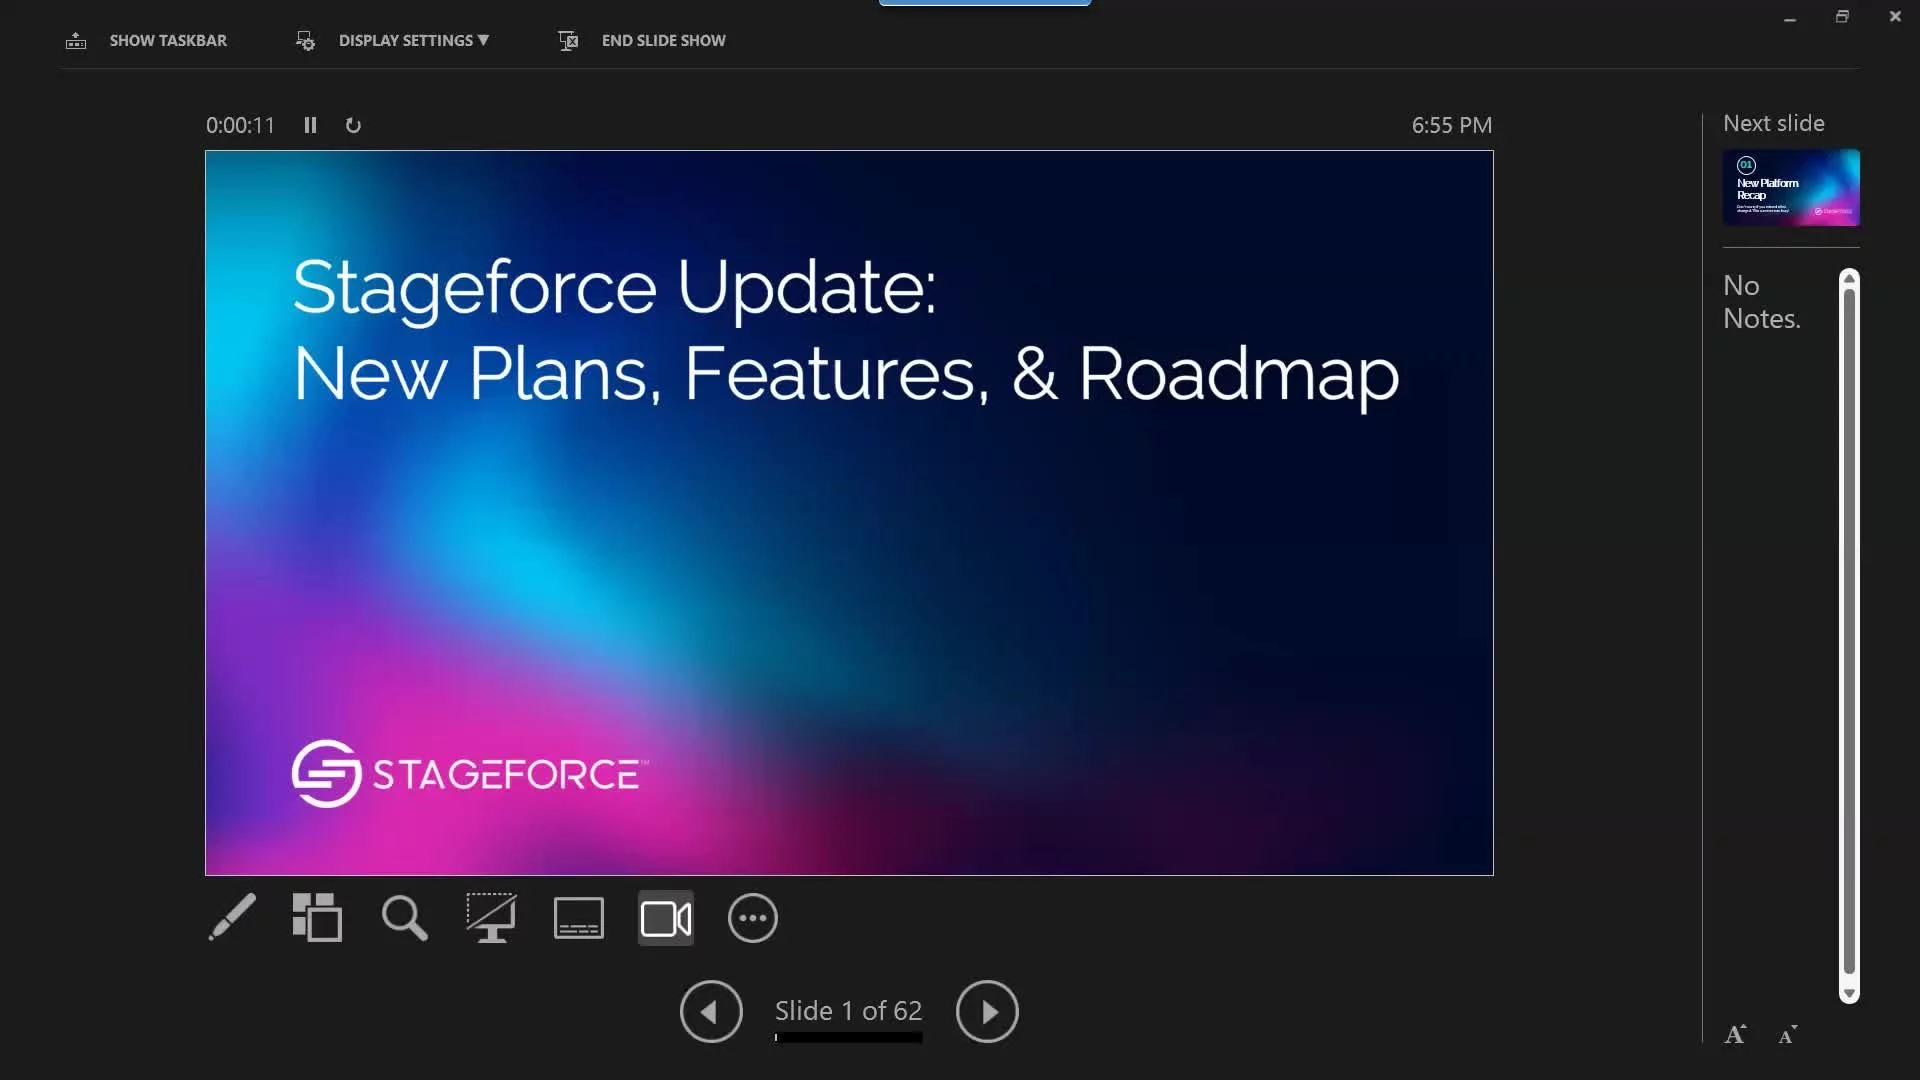Open the see all slides grid

[x=317, y=917]
